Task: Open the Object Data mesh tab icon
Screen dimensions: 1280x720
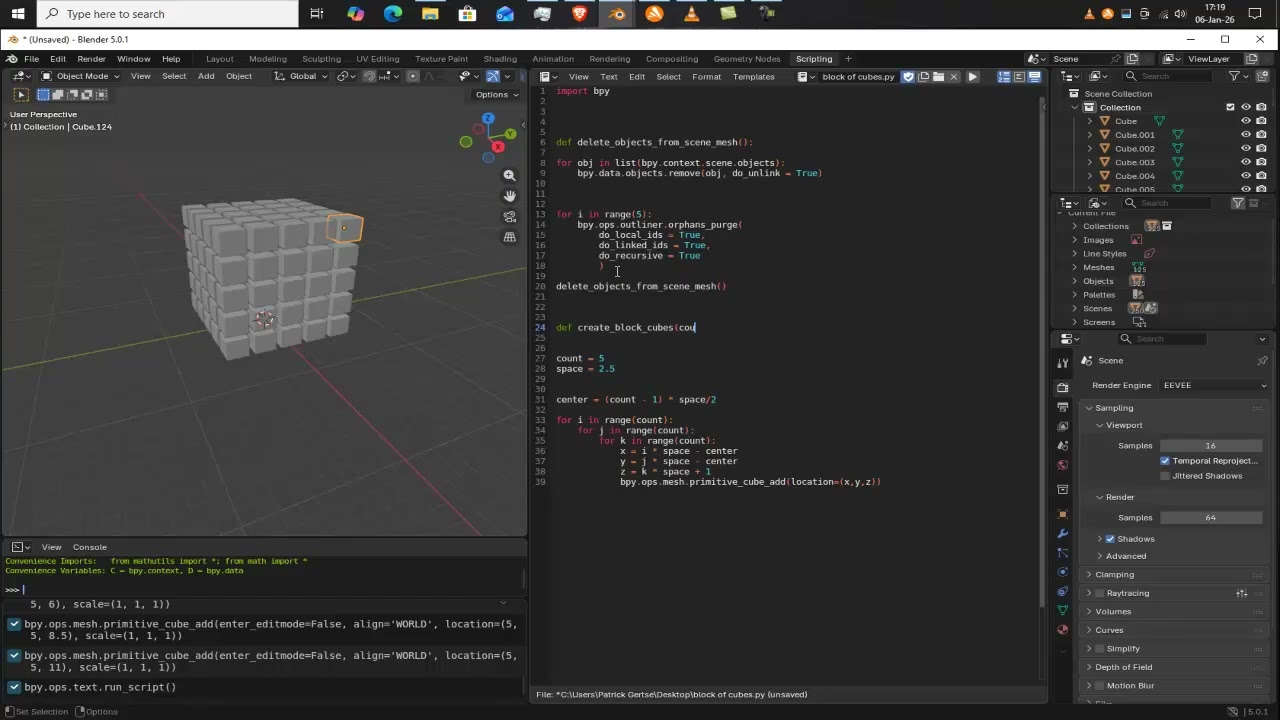Action: 1062,610
